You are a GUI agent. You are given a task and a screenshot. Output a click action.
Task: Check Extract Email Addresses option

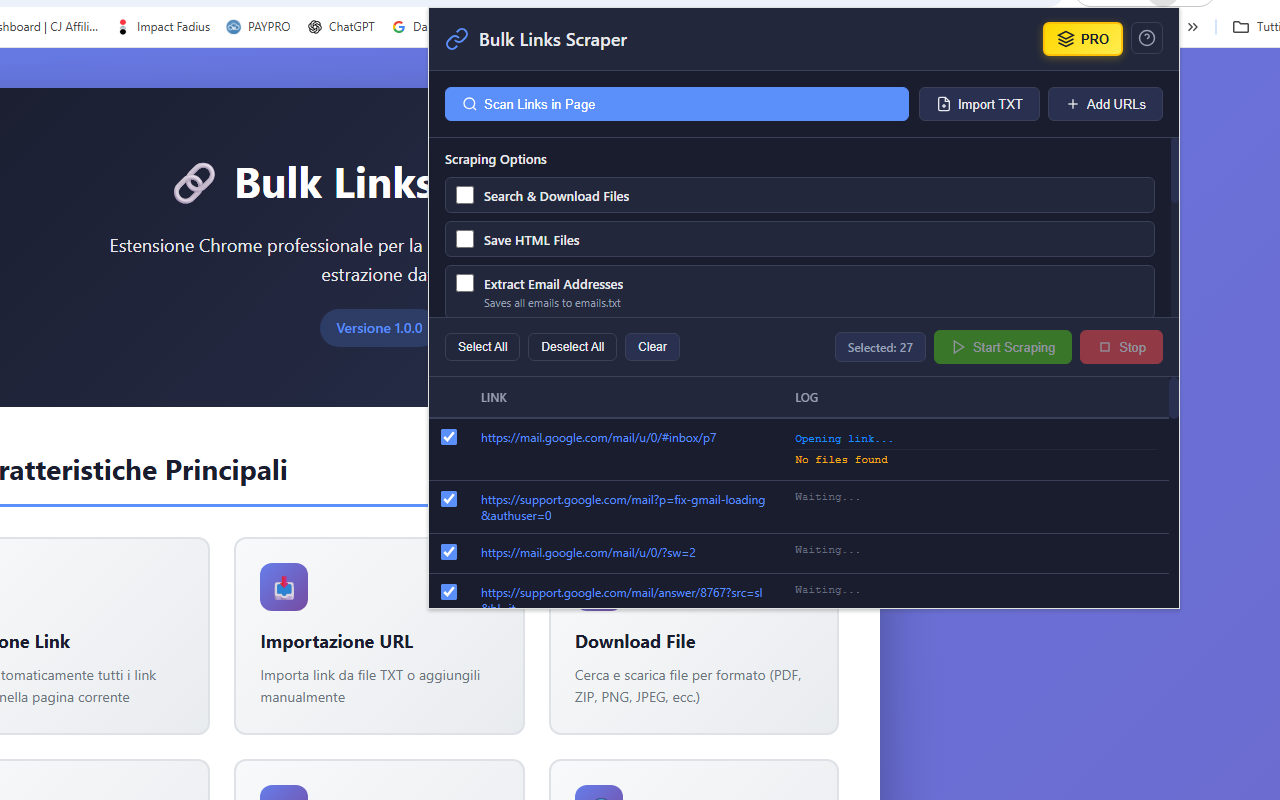[x=465, y=283]
